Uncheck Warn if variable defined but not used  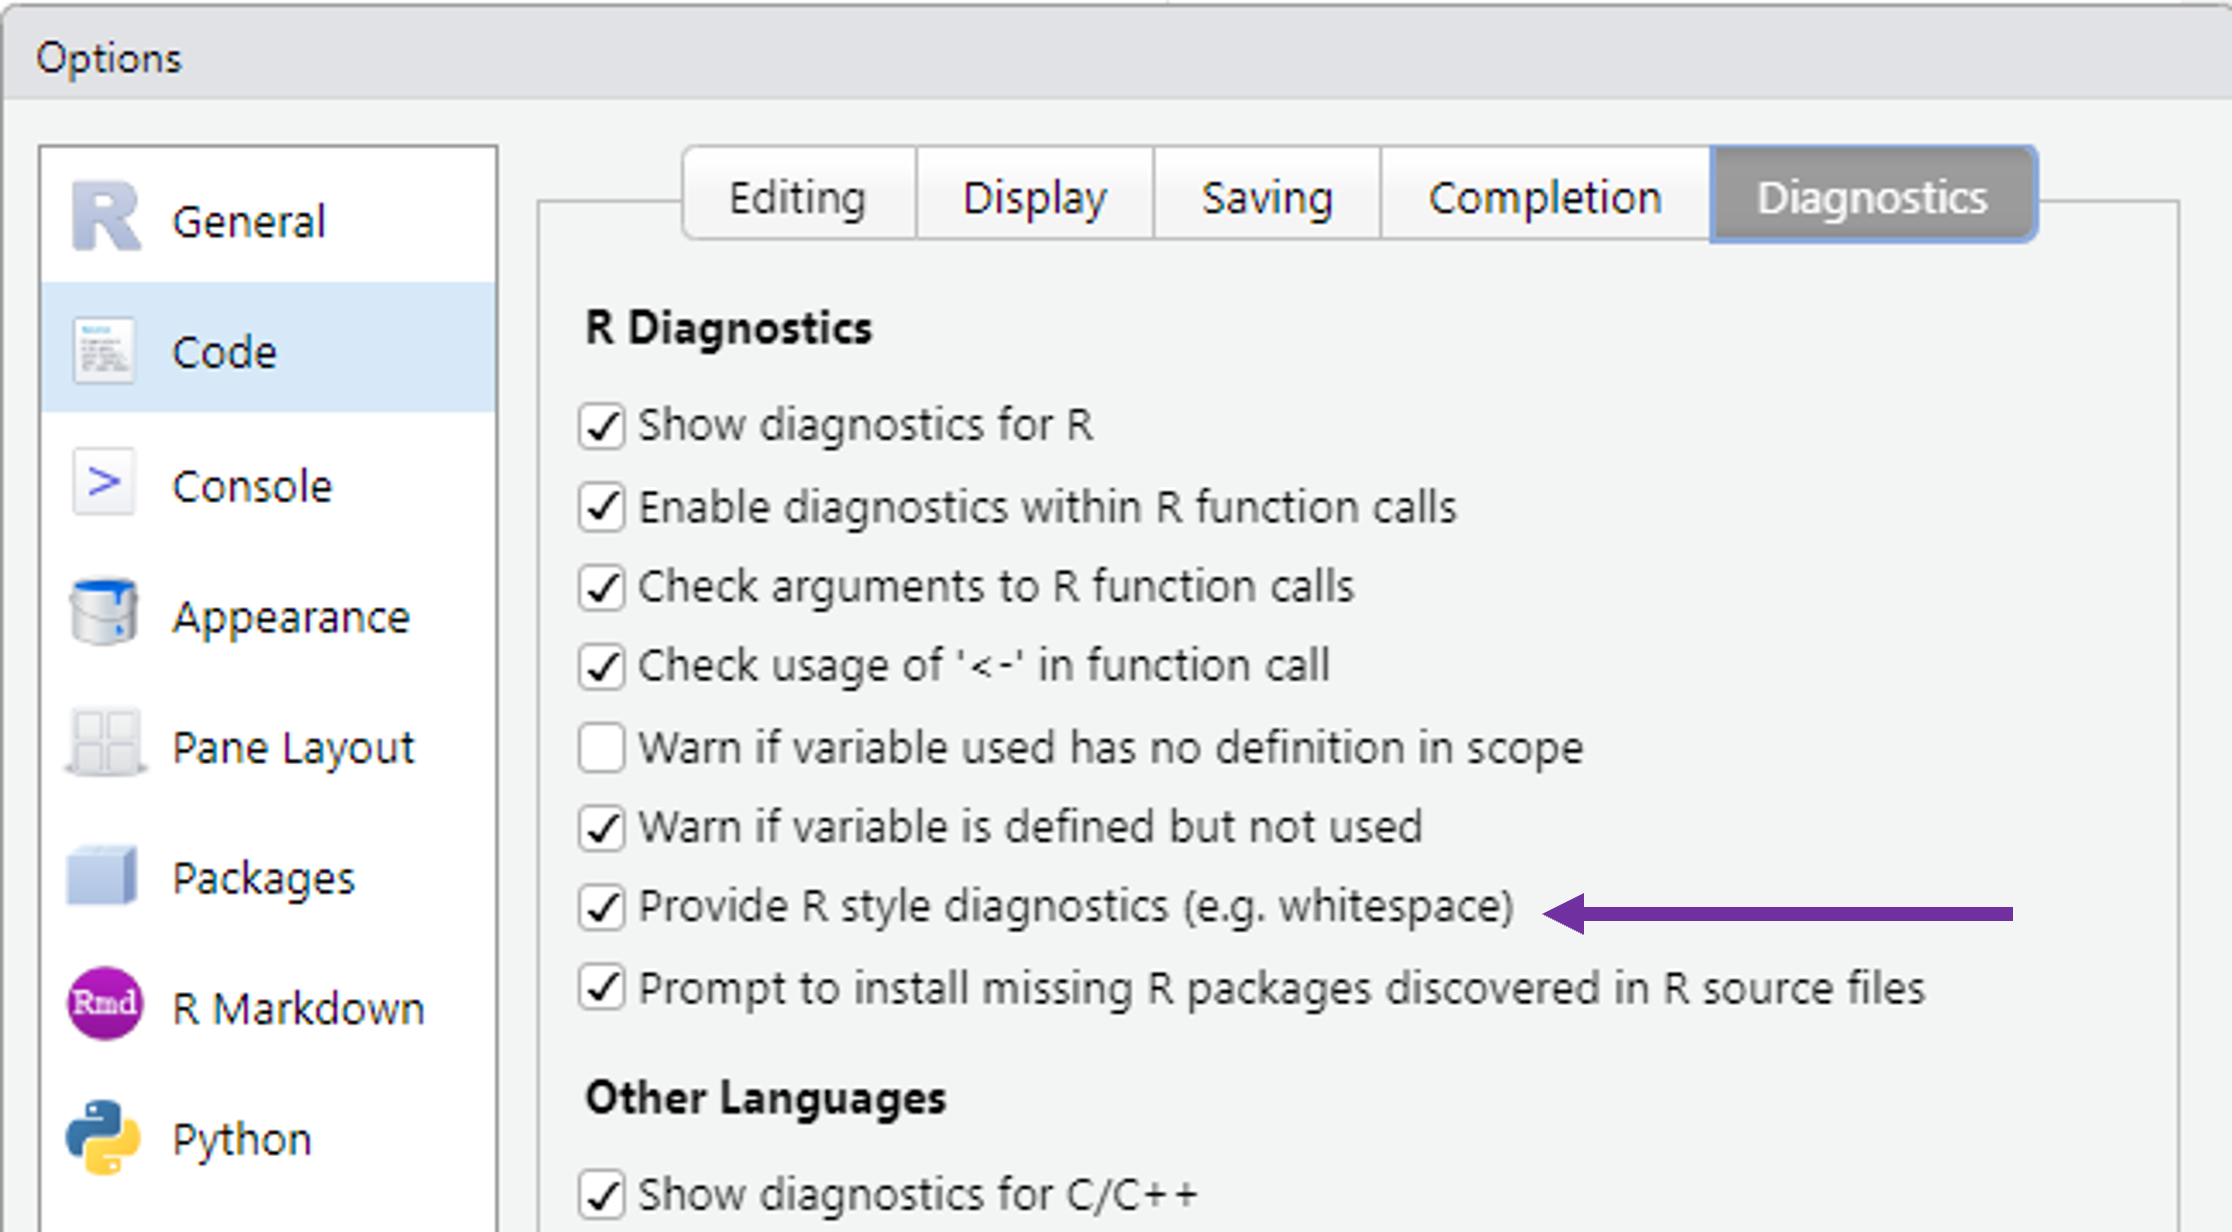click(x=602, y=828)
